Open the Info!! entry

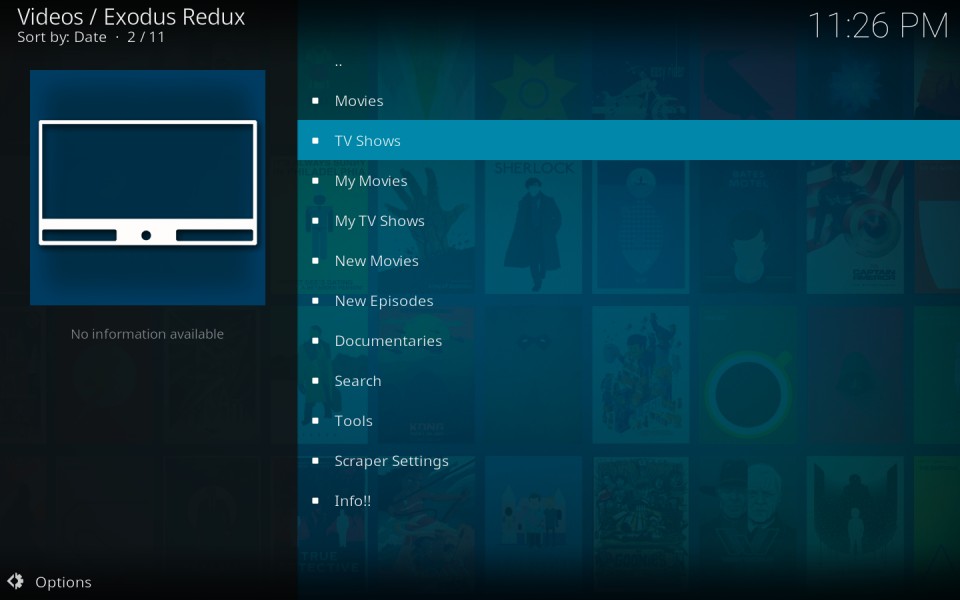click(628, 500)
